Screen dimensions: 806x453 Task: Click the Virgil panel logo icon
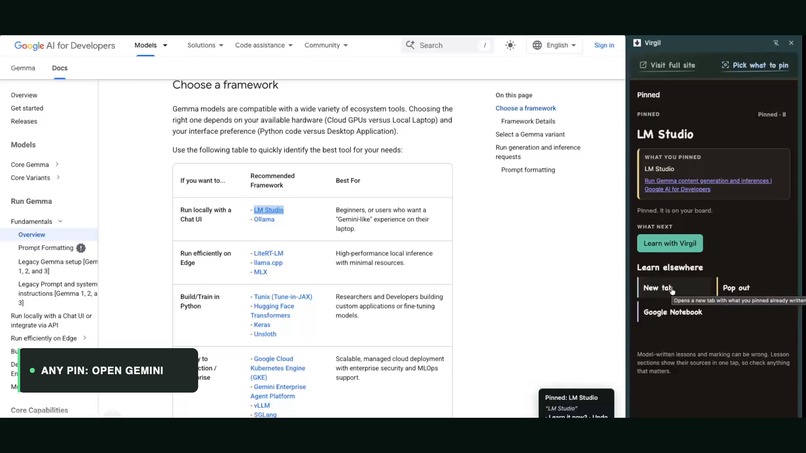637,43
